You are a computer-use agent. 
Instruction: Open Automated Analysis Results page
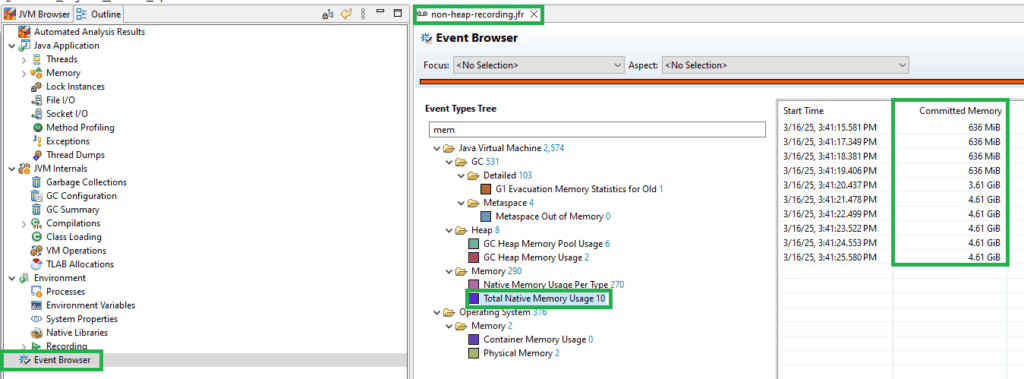click(x=89, y=31)
